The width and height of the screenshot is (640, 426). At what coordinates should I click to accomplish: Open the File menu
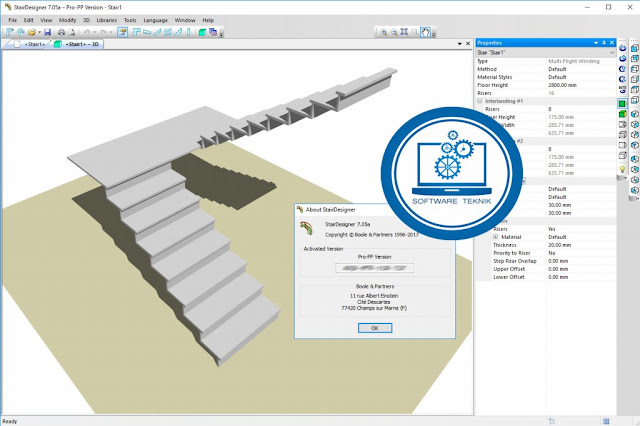coord(13,20)
